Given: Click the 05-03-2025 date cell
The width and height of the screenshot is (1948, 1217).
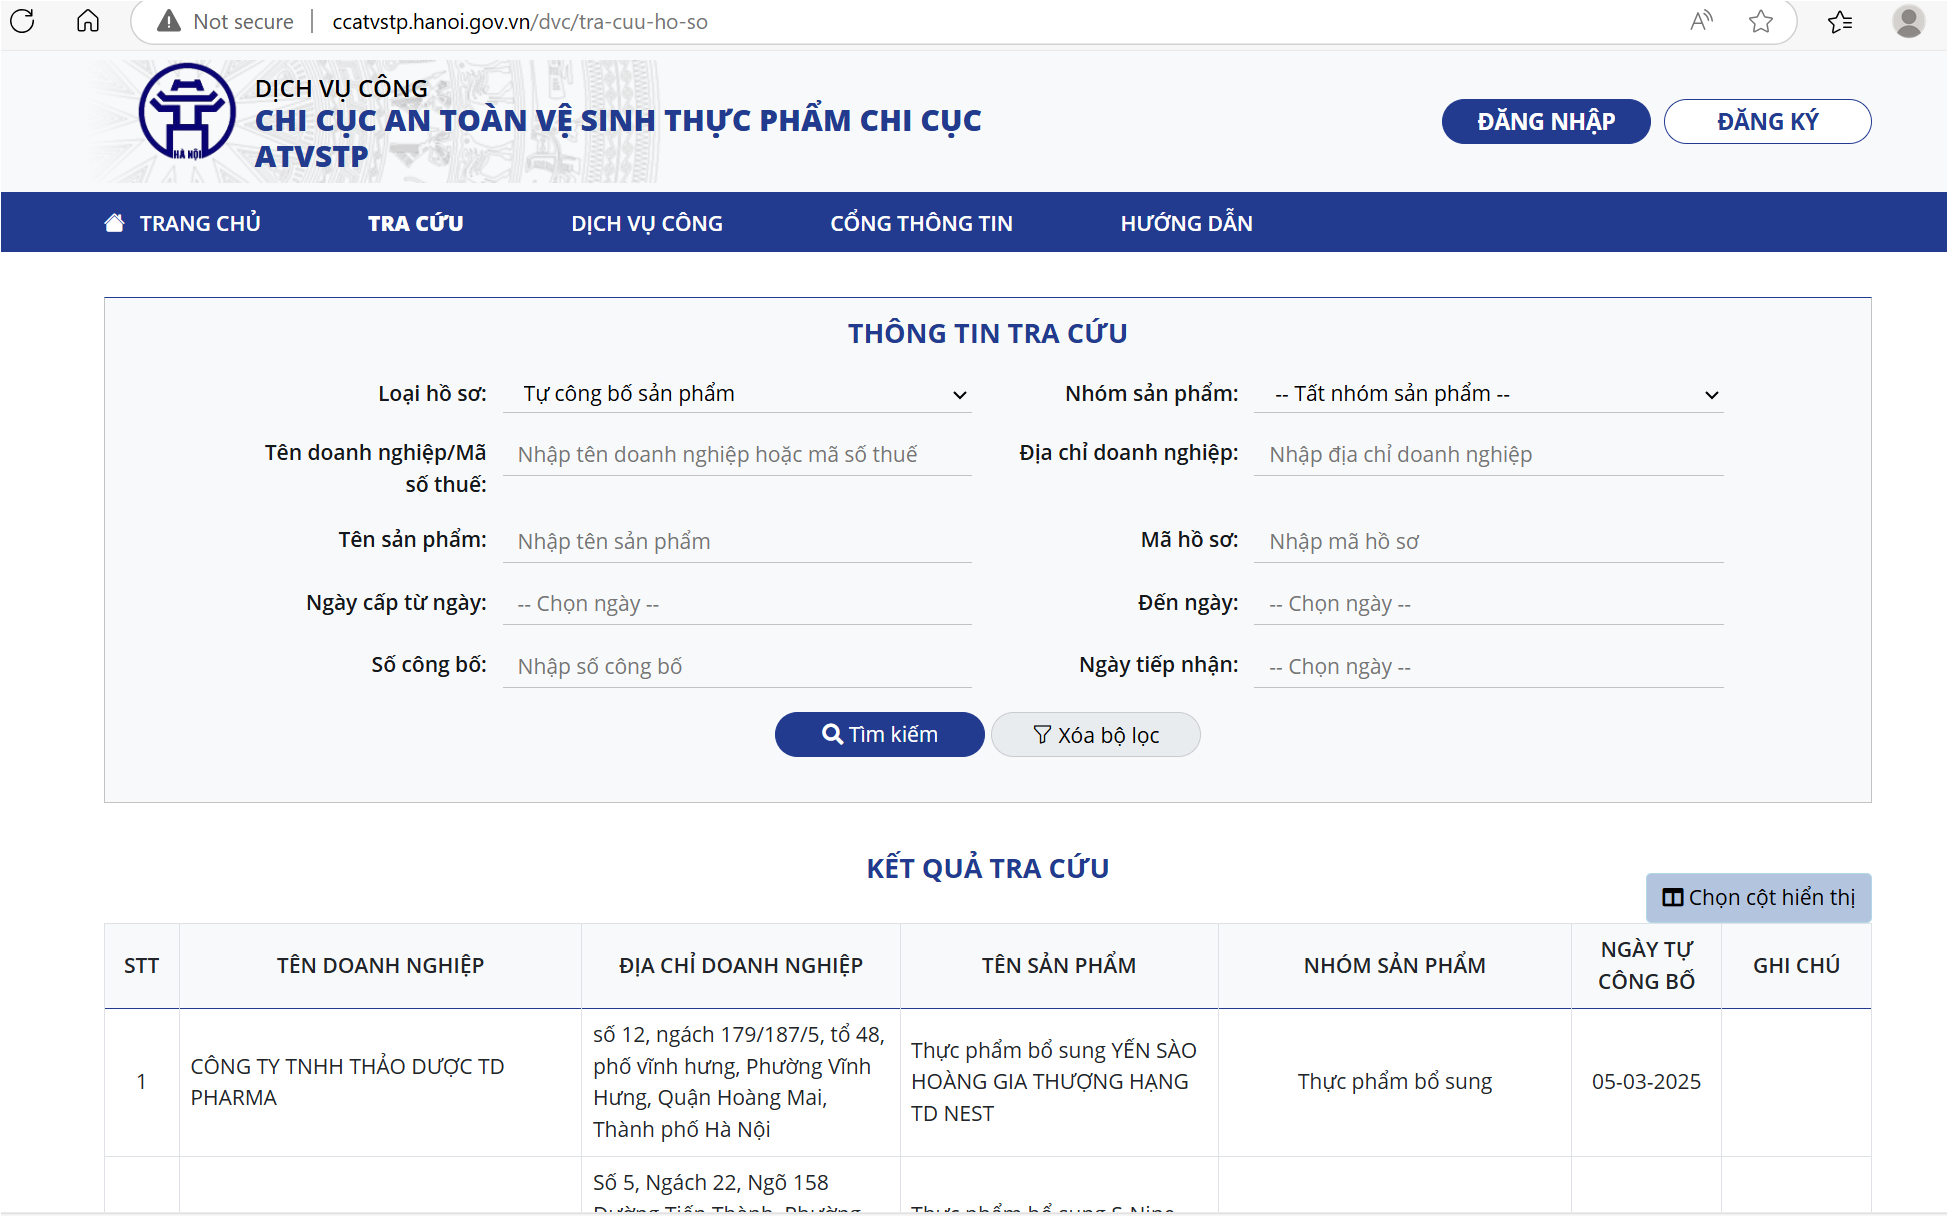Looking at the screenshot, I should coord(1646,1082).
